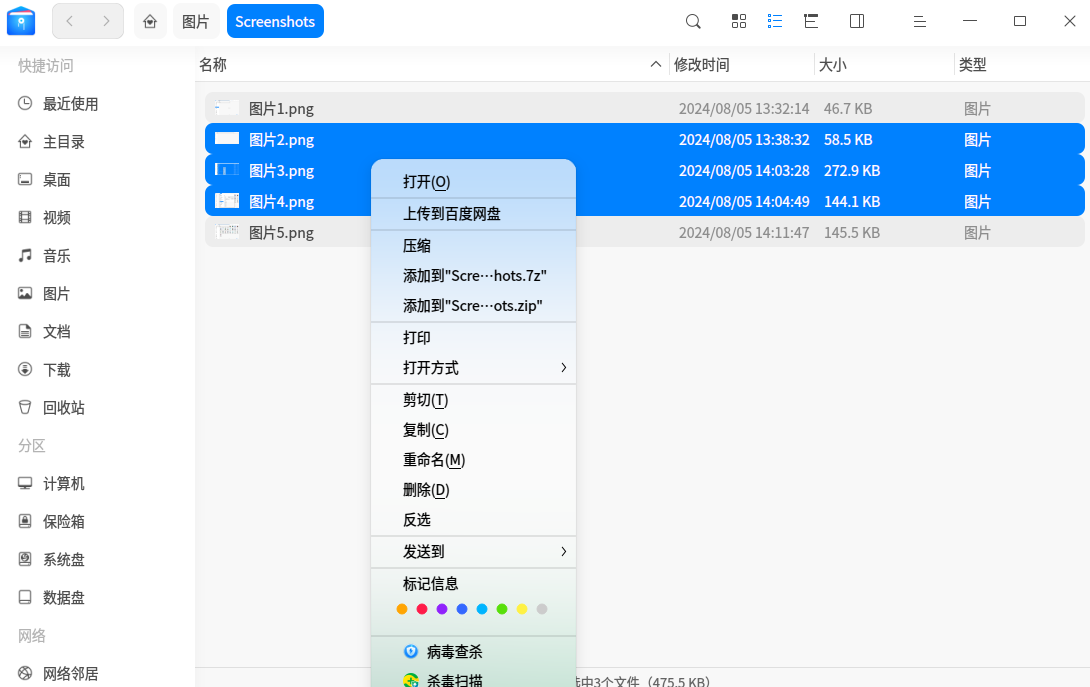Go to home directory icon in breadcrumb
Screen dimensions: 1090x687
[150, 21]
